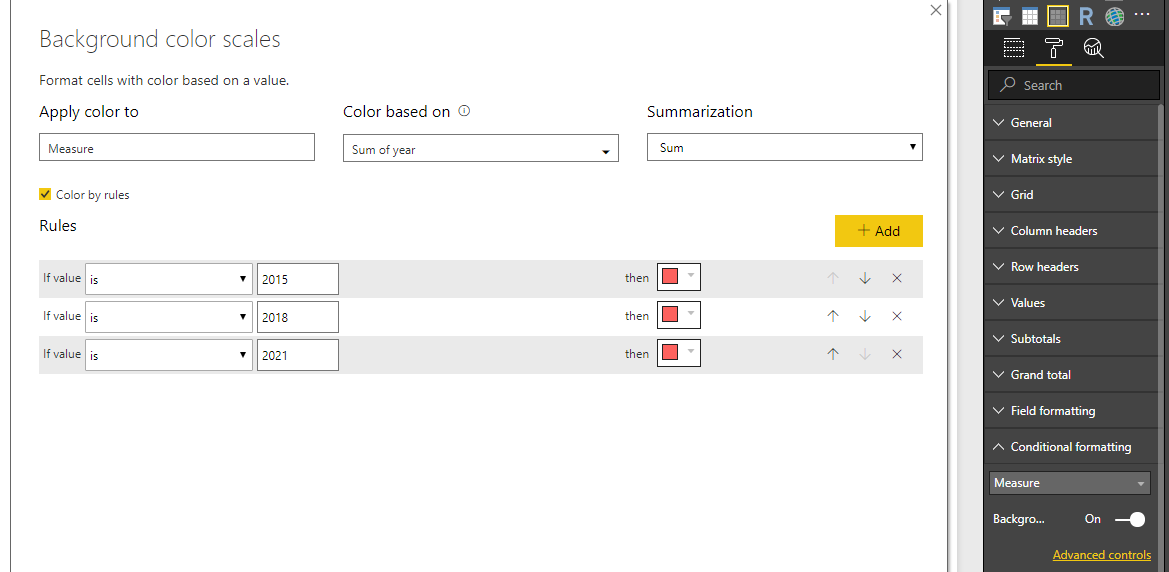
Task: Expand the Grand total section
Action: [1072, 374]
